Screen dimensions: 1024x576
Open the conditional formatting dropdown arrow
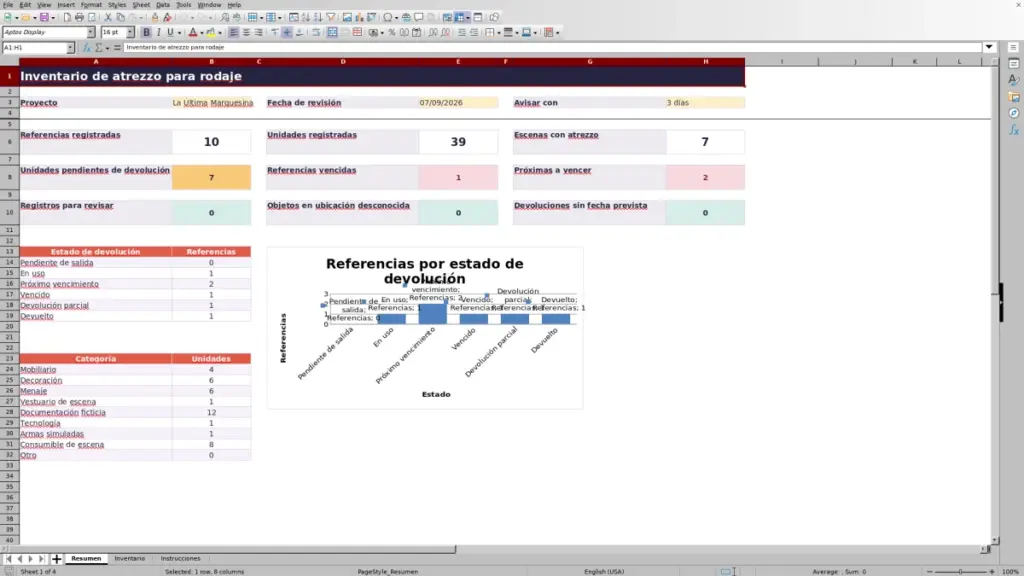click(x=558, y=33)
